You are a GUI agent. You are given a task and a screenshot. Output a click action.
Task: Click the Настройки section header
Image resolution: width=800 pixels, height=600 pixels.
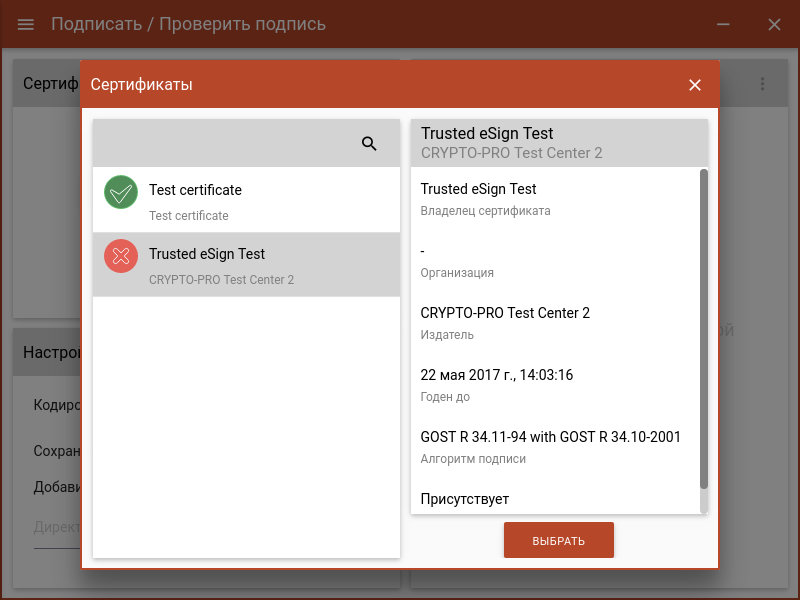(x=55, y=352)
